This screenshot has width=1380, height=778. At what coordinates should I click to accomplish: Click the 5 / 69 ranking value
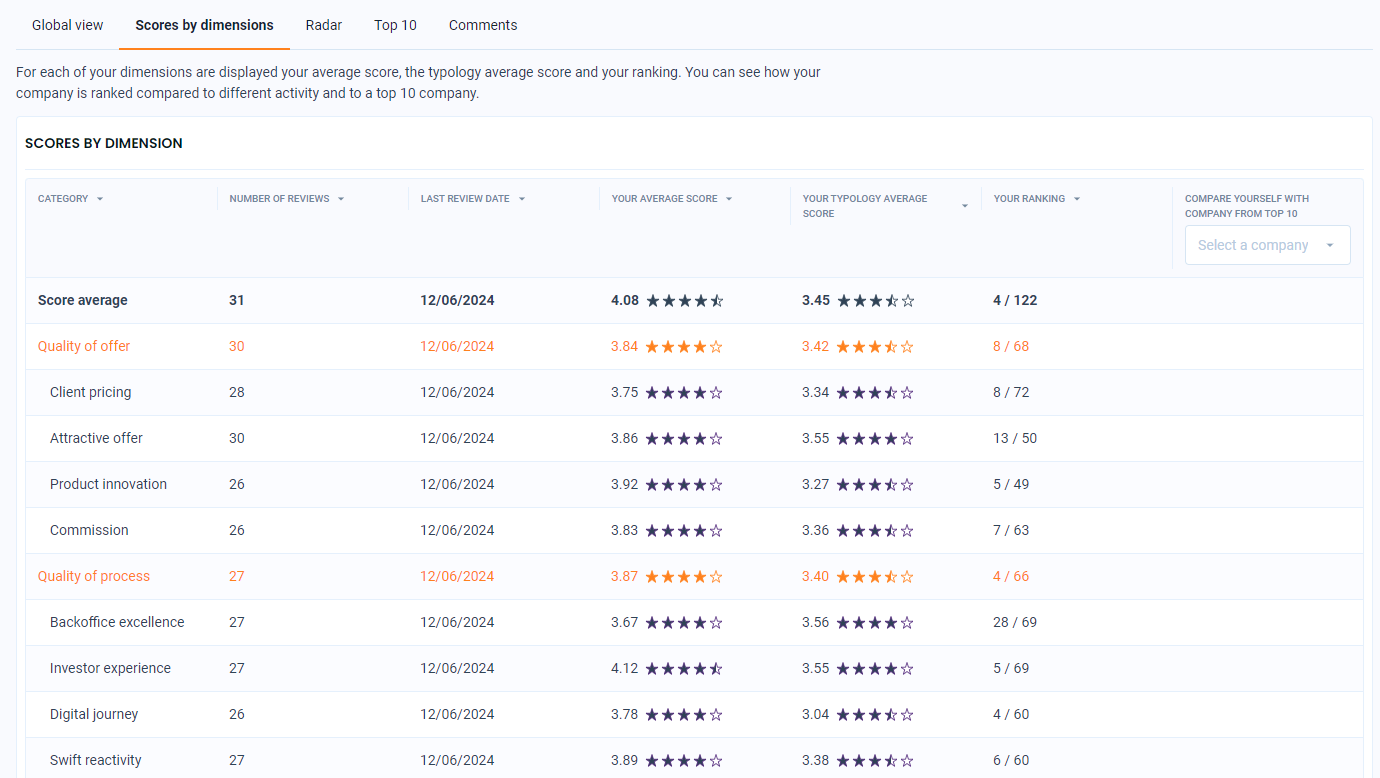(x=1011, y=668)
